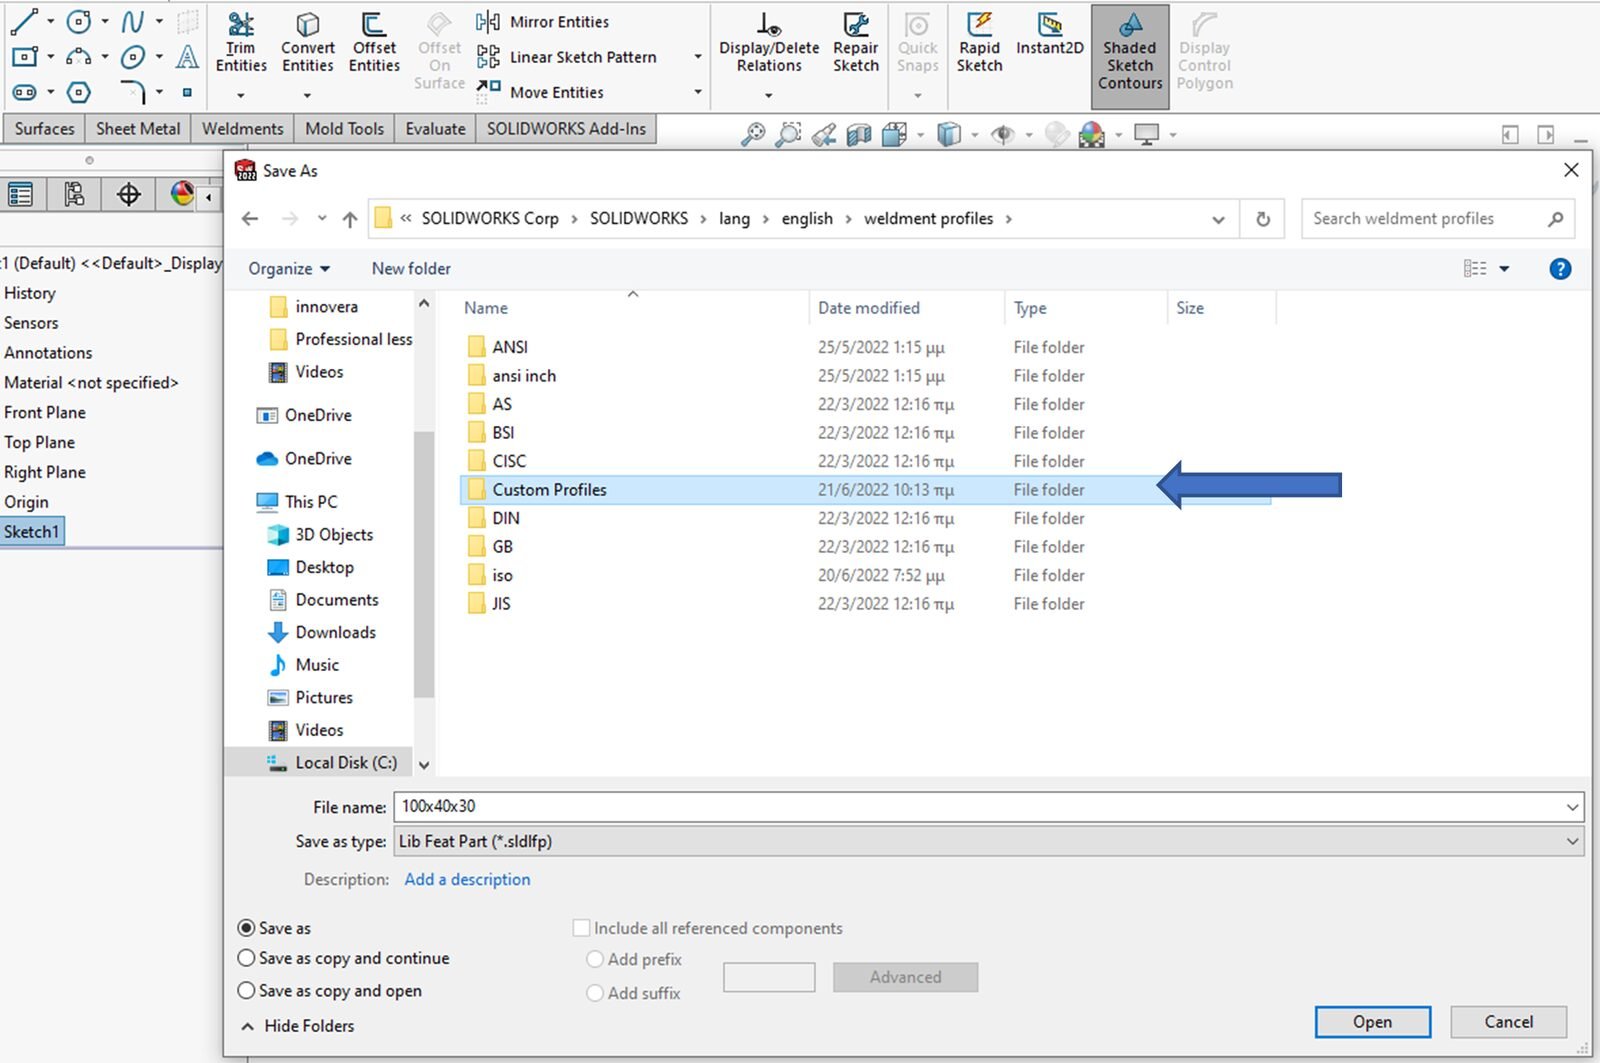Collapse folders with Hide Folders
This screenshot has width=1600, height=1063.
[x=298, y=1026]
